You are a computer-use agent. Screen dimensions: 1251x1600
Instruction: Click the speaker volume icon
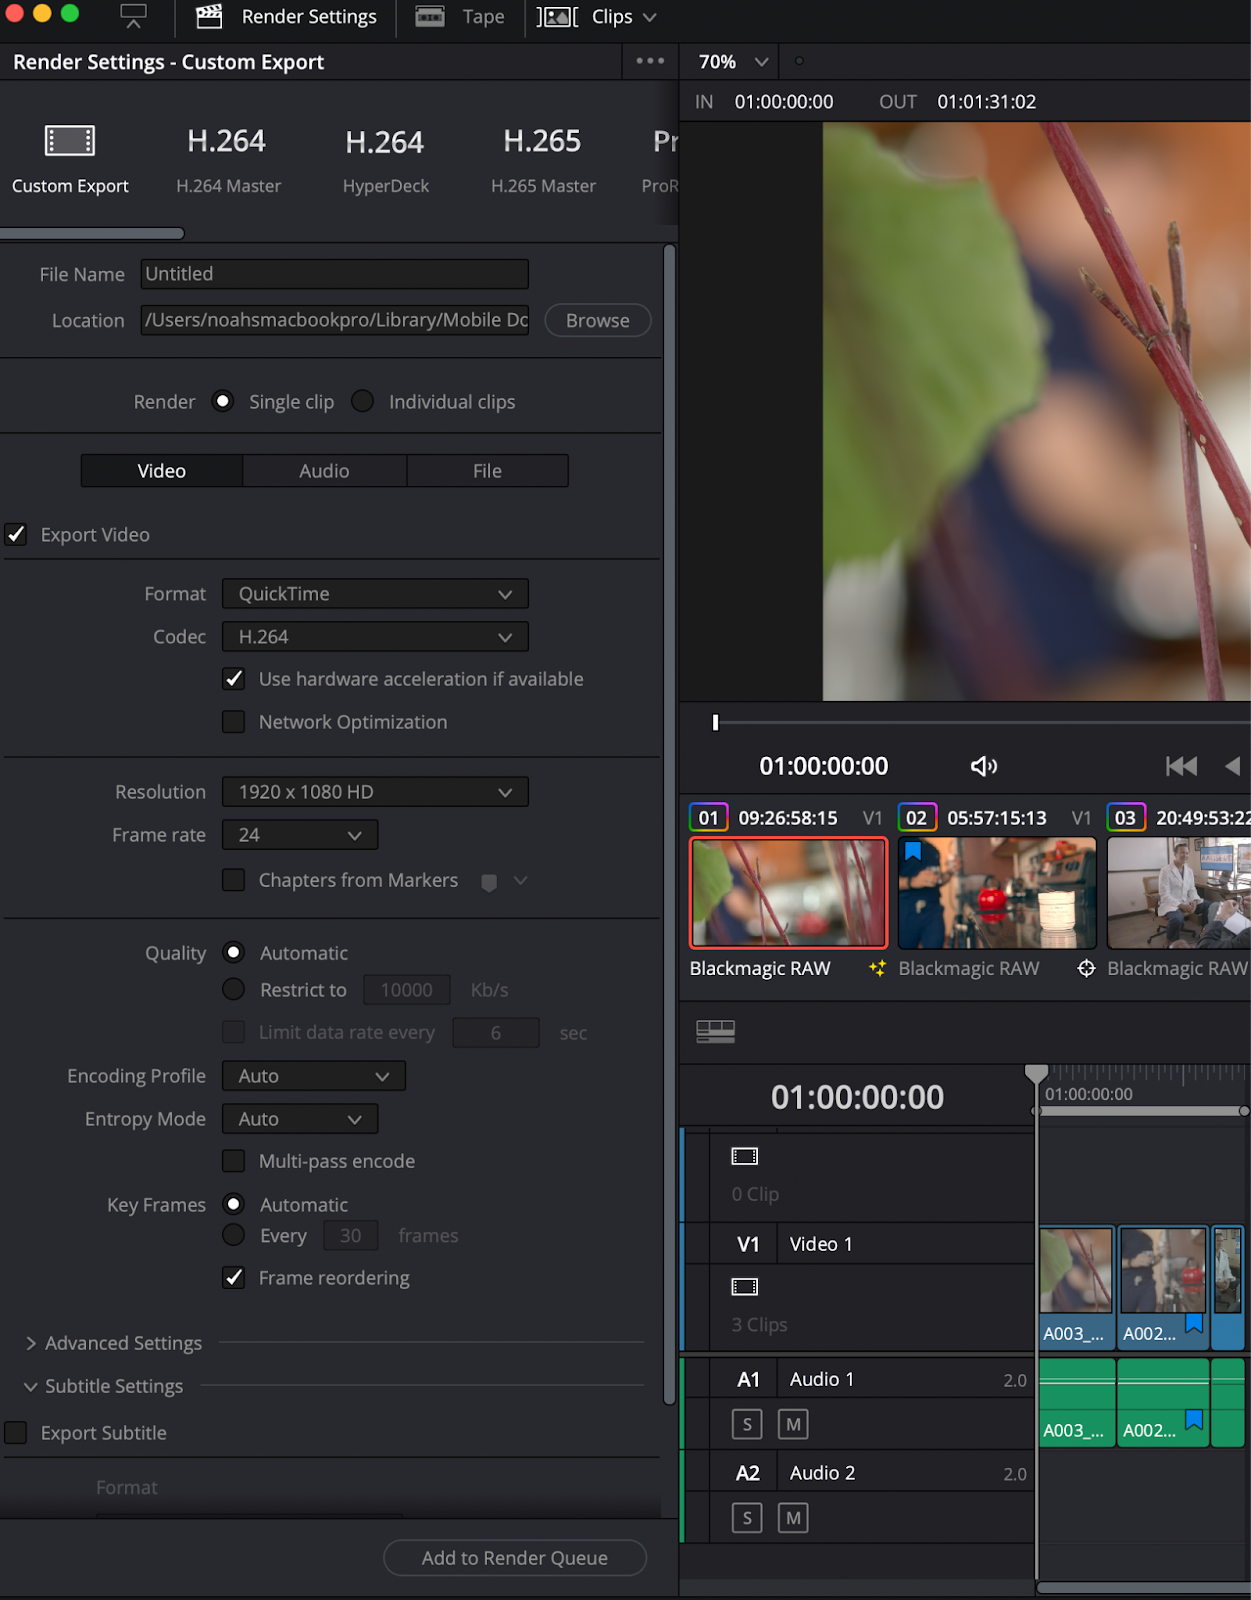point(983,766)
